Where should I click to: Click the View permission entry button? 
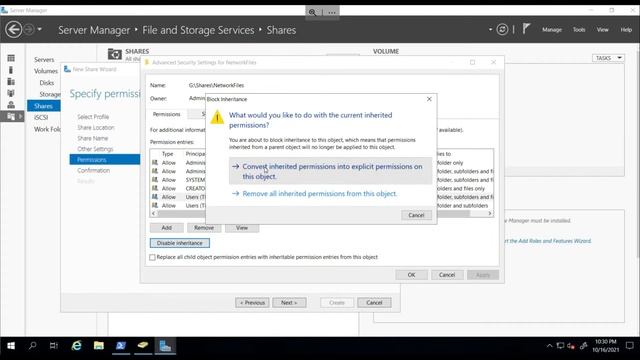242,228
